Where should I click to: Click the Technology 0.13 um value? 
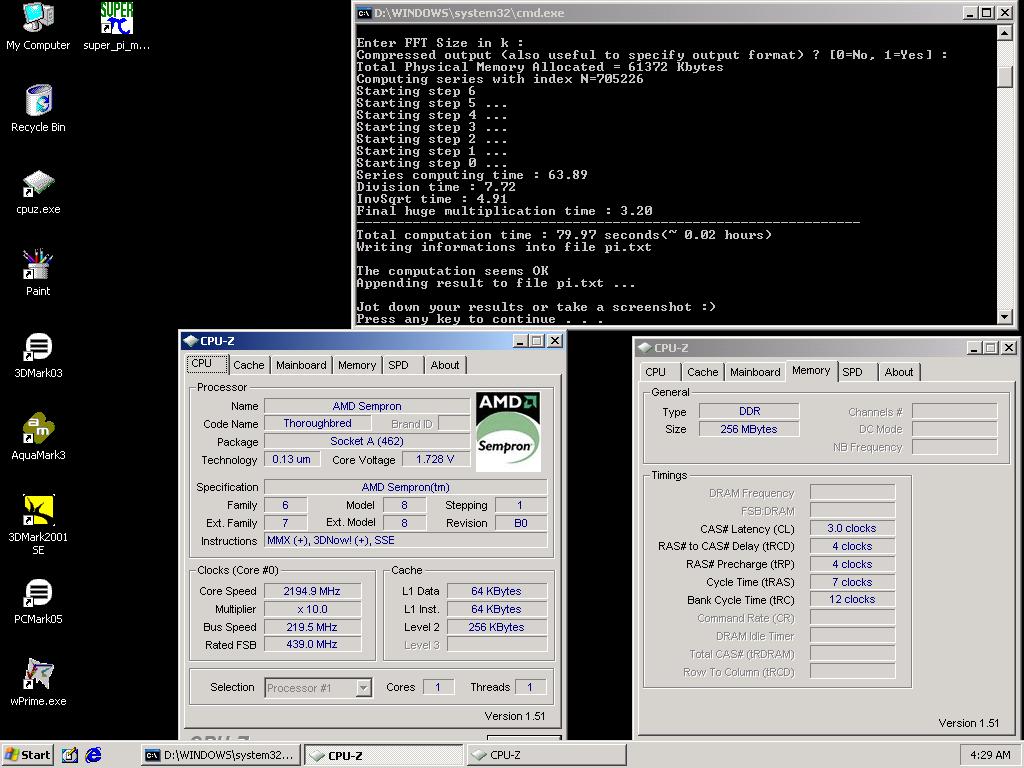coord(292,459)
